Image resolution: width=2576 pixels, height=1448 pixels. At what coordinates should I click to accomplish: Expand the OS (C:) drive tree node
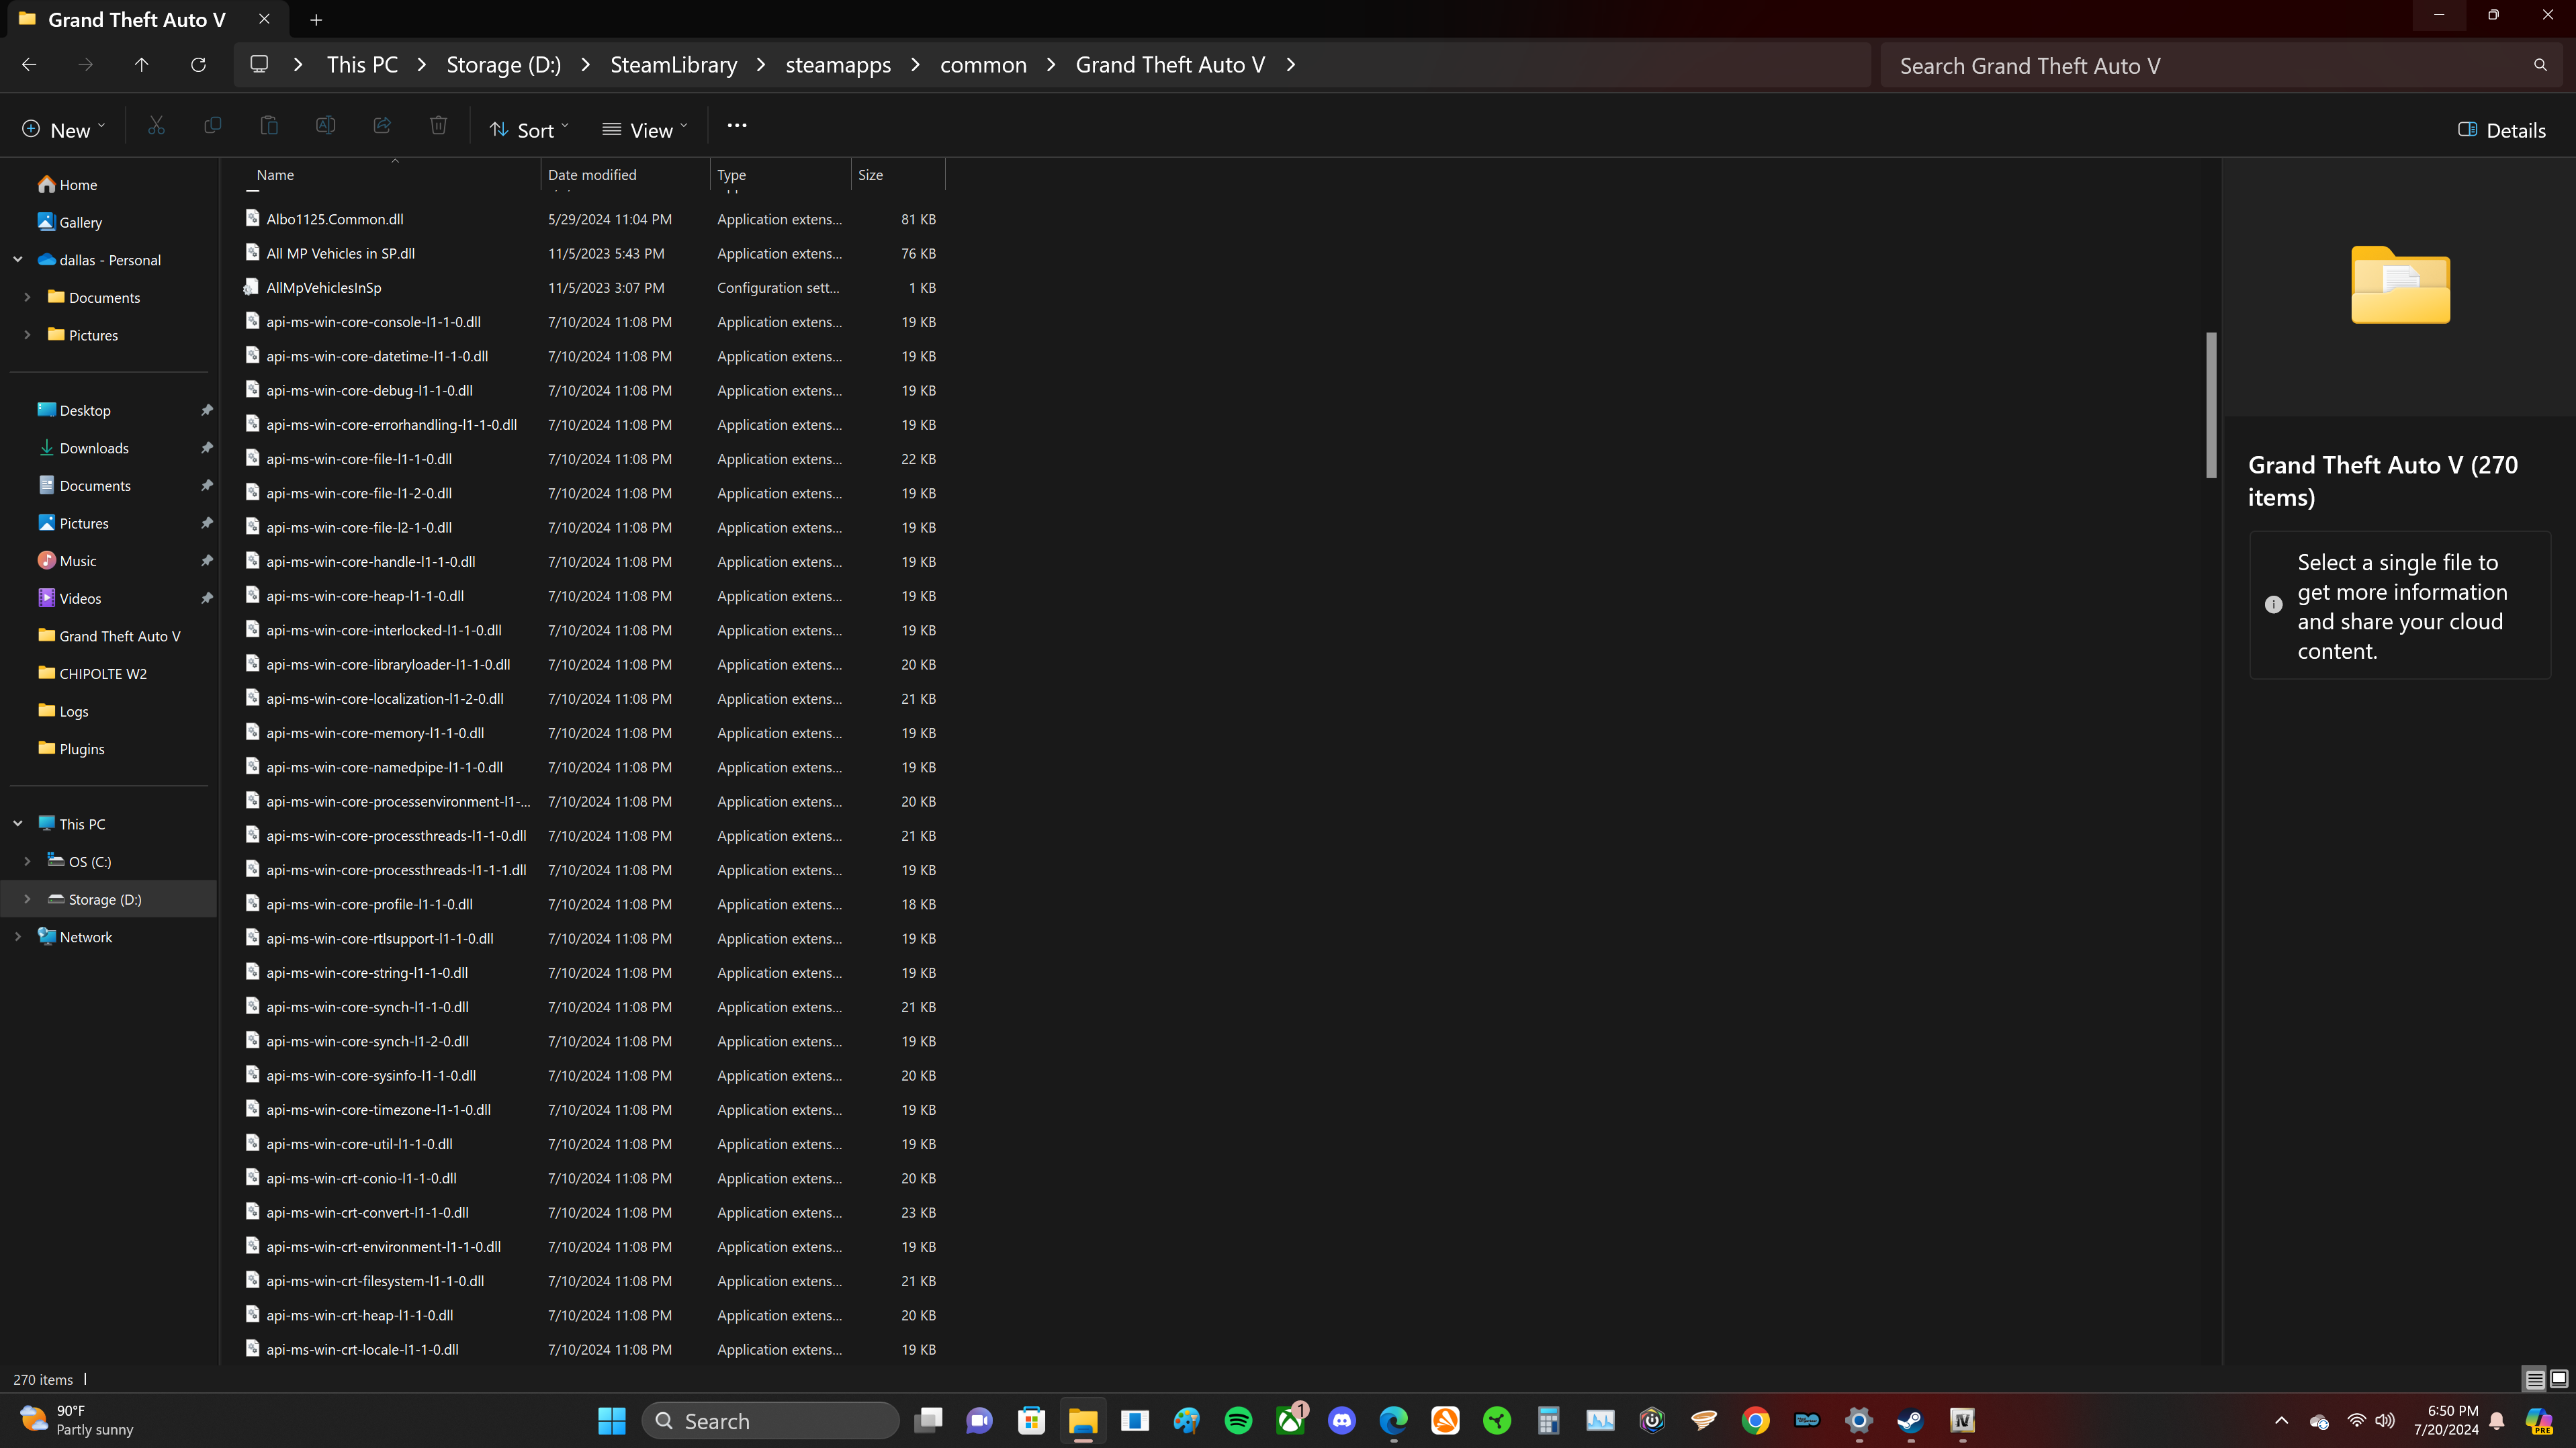click(x=27, y=861)
